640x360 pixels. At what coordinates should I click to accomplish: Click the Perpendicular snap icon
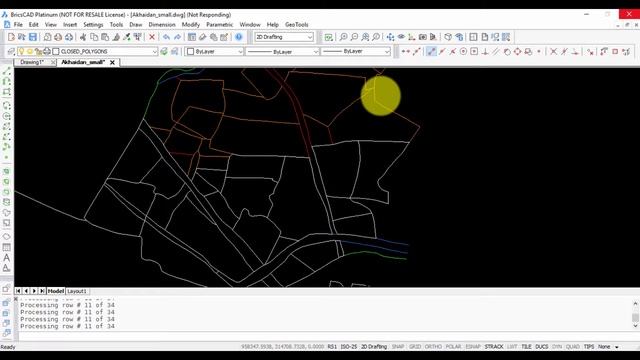[485, 51]
